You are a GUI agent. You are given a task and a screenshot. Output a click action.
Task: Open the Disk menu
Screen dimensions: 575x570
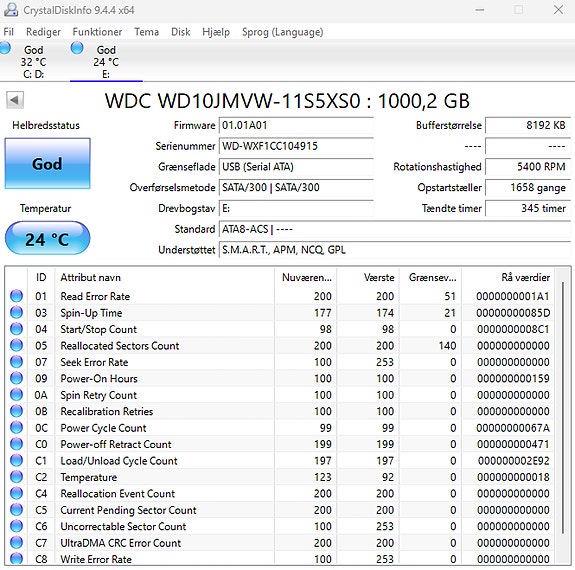pos(180,32)
